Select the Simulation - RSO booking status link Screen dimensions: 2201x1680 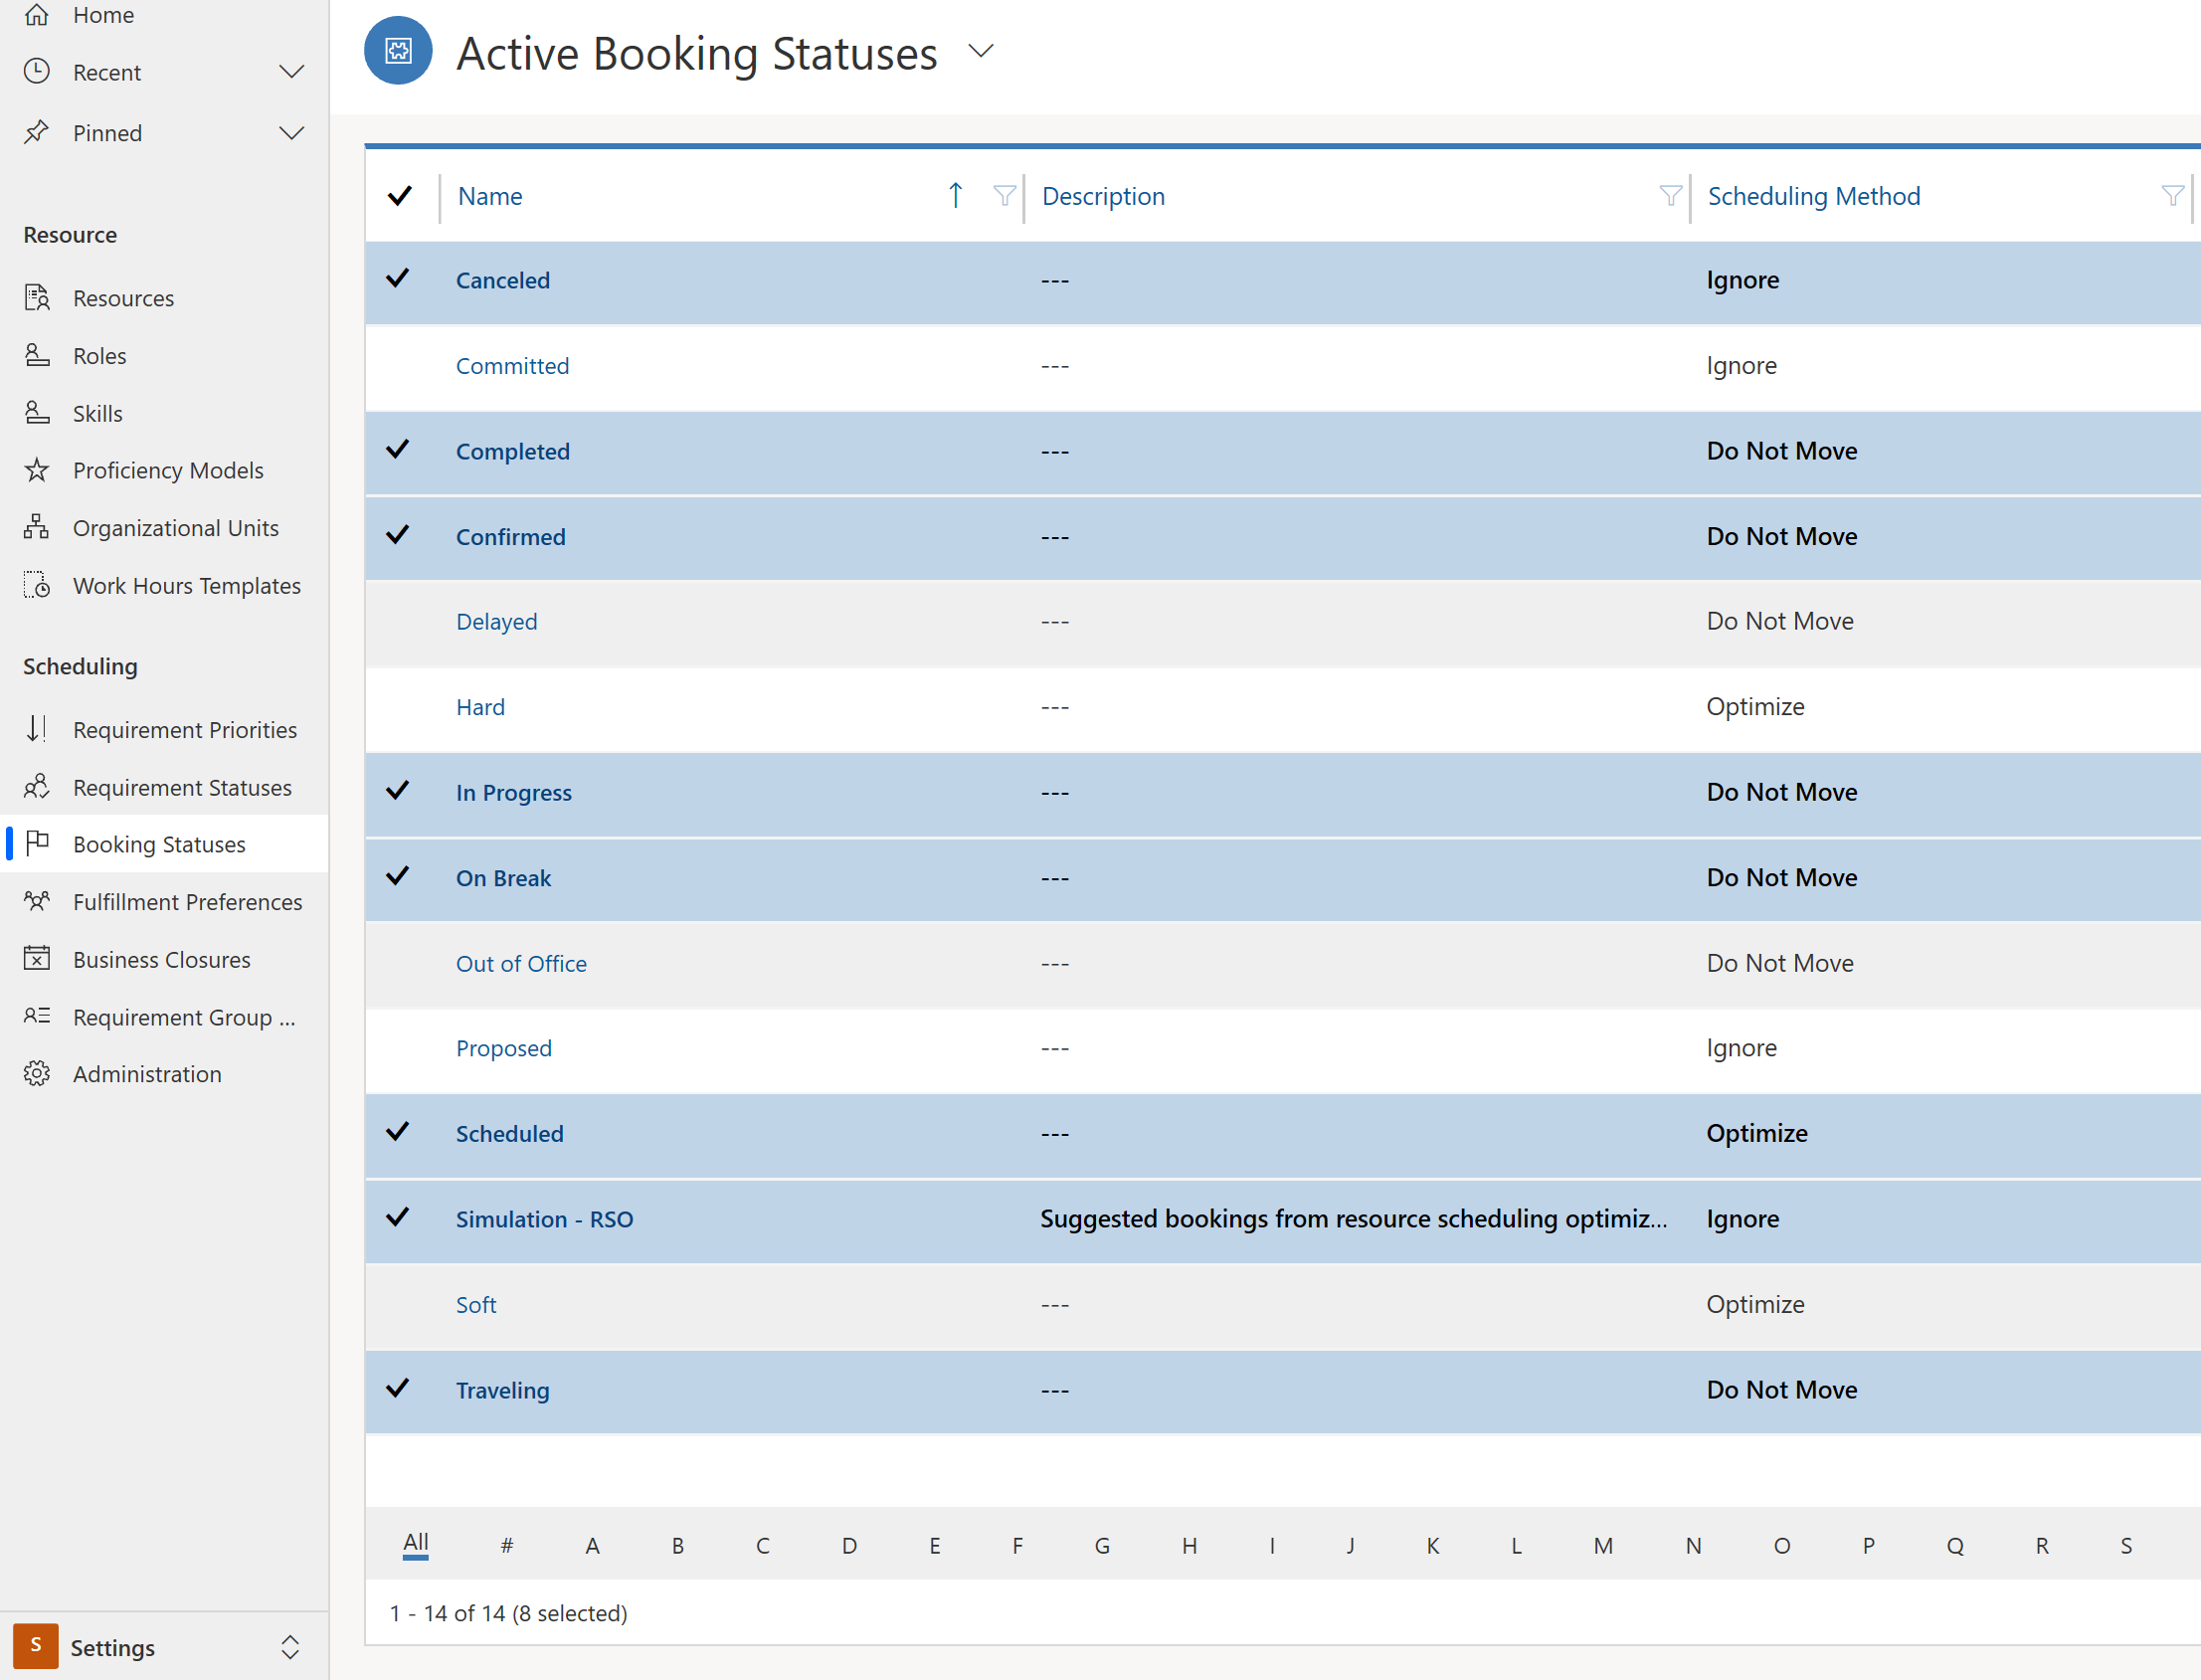tap(545, 1217)
